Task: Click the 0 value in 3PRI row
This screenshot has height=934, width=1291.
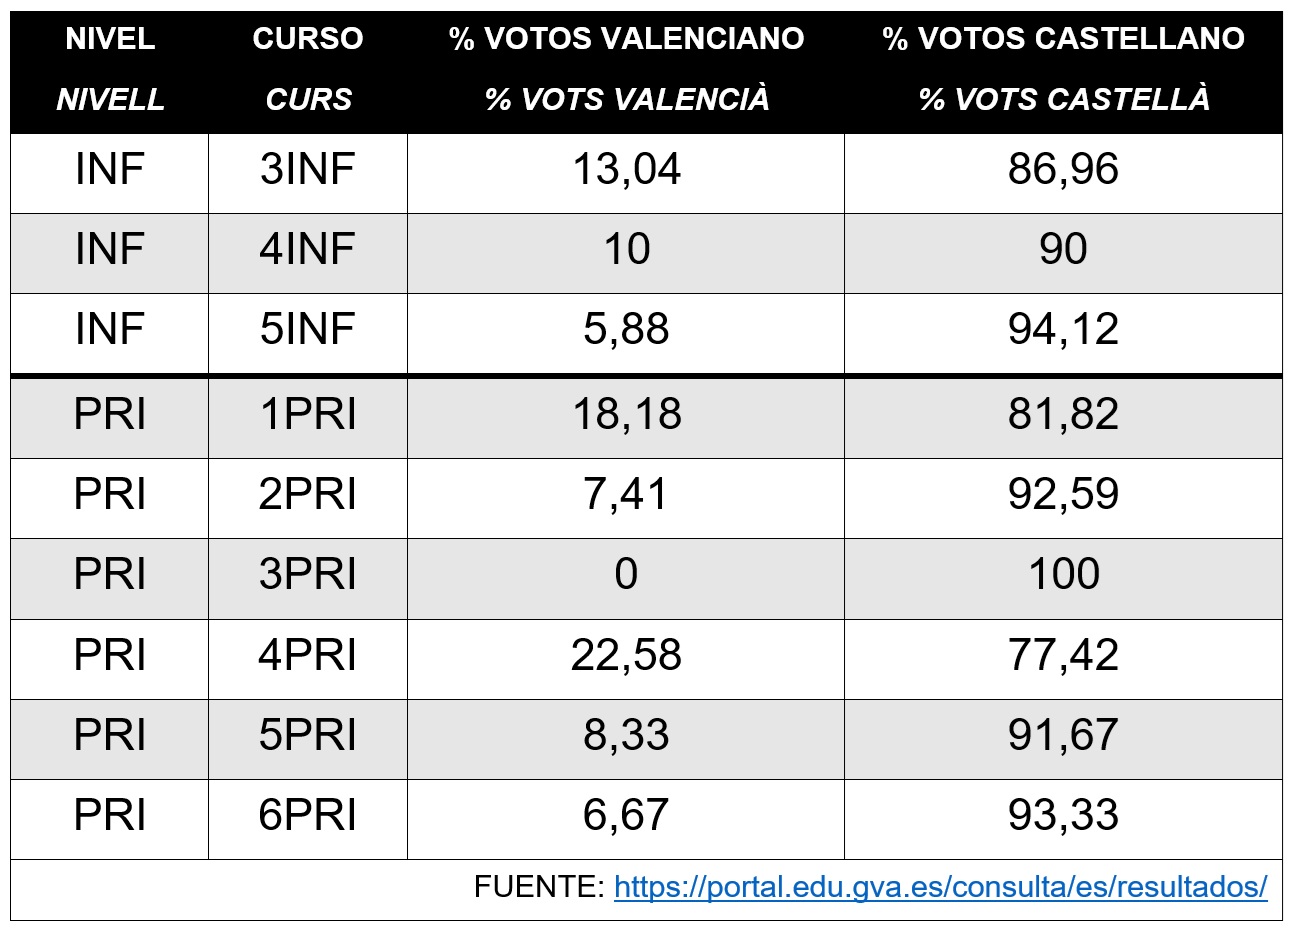Action: [x=626, y=574]
